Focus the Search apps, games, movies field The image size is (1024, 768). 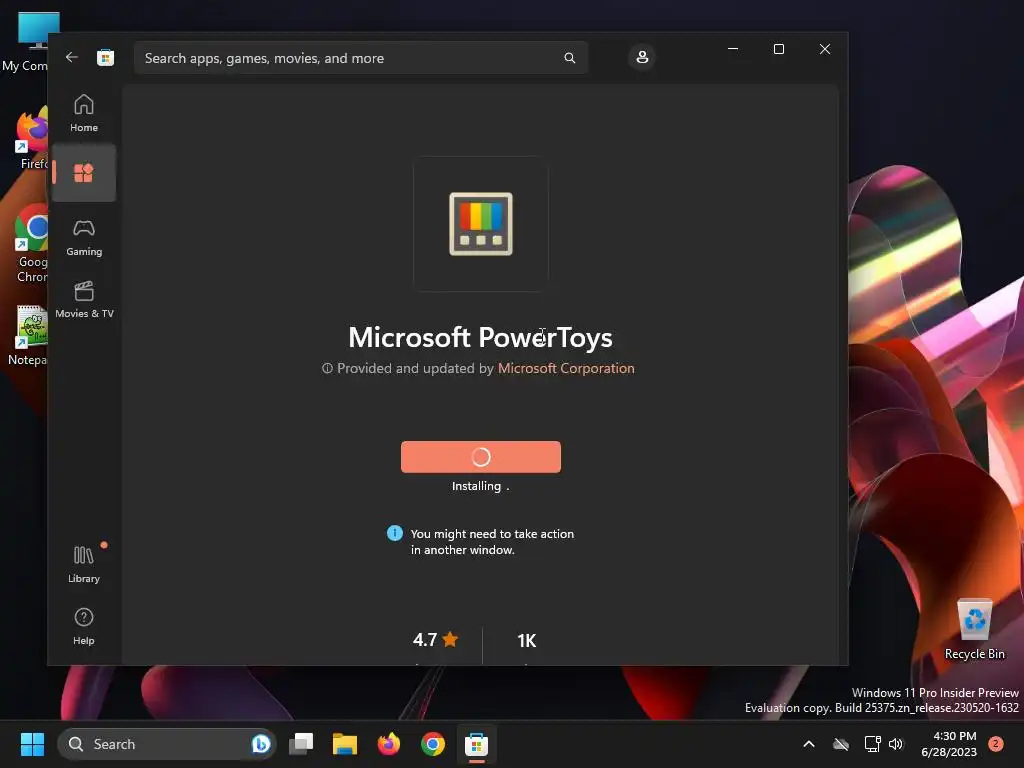pyautogui.click(x=360, y=58)
